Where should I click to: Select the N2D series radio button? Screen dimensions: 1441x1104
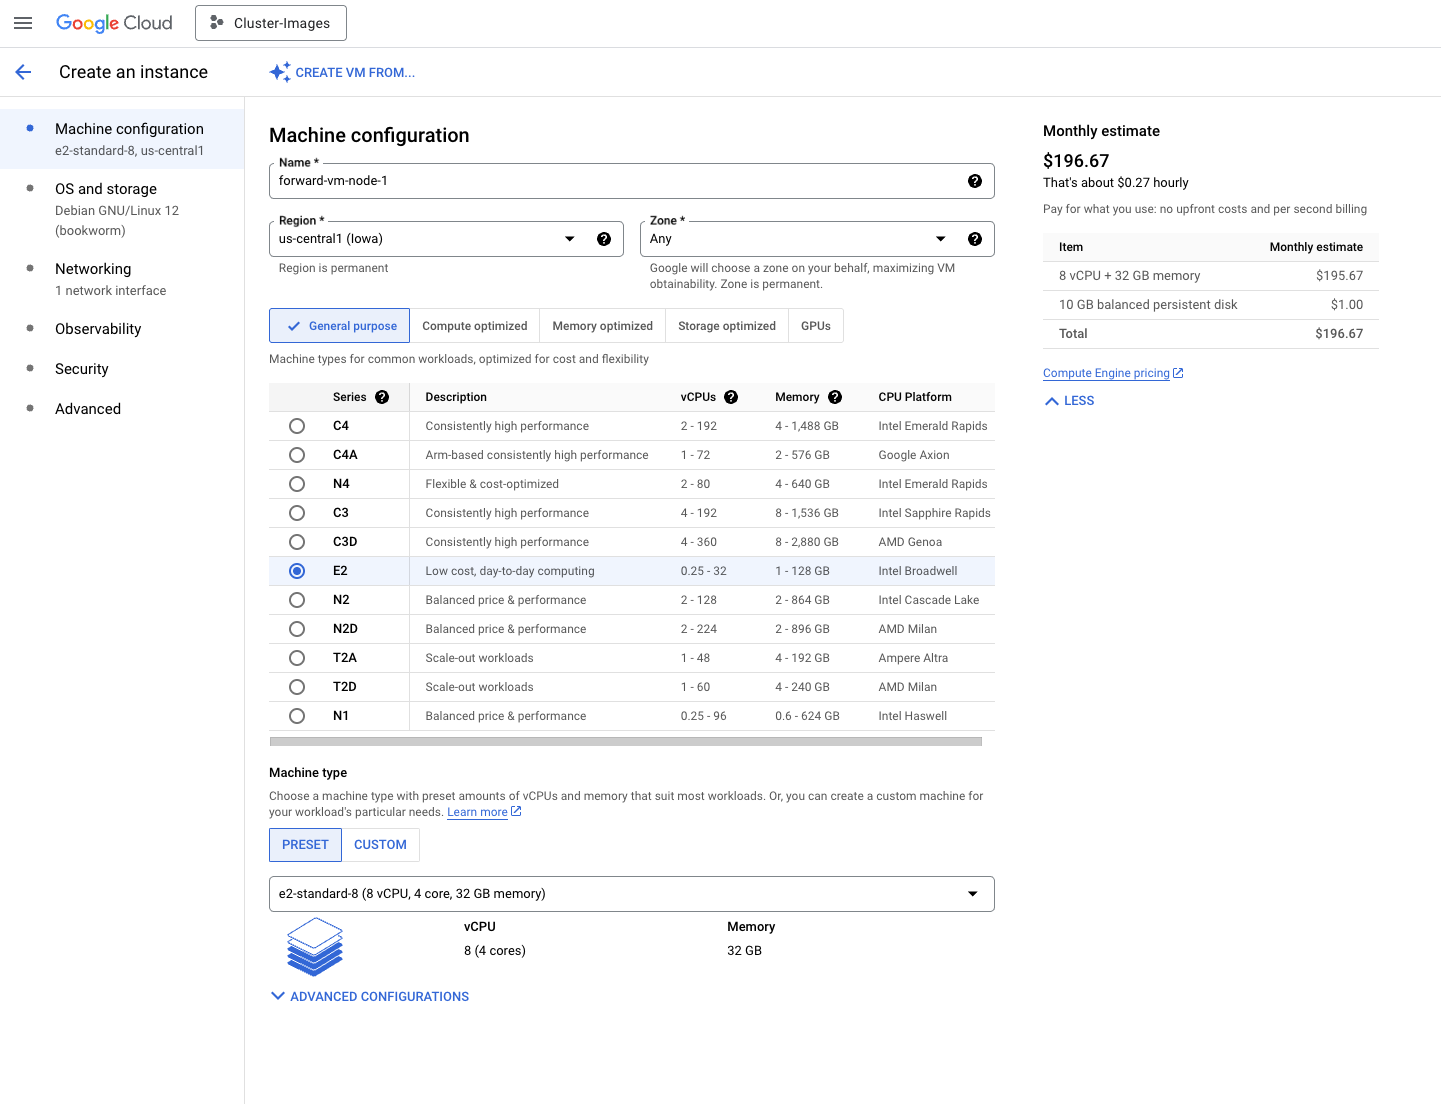click(297, 629)
